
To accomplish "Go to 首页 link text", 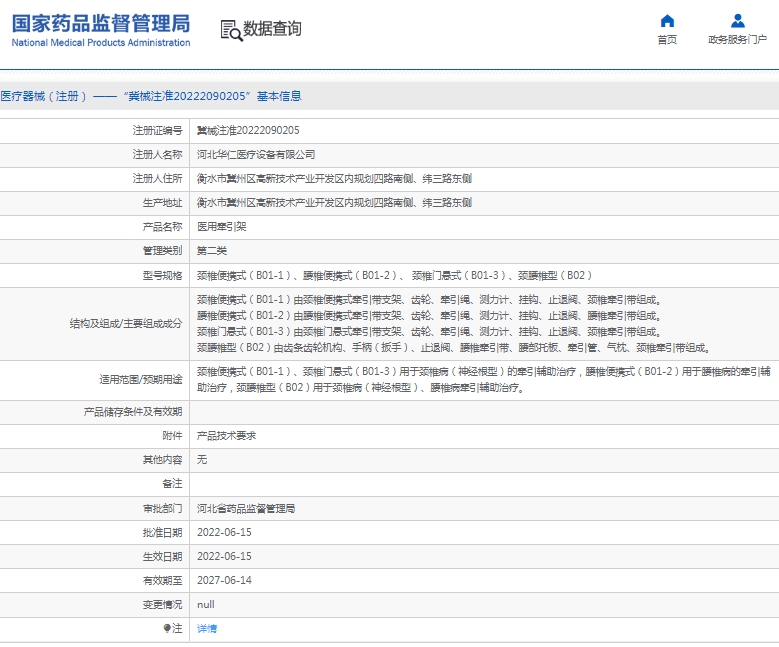I will click(x=667, y=40).
